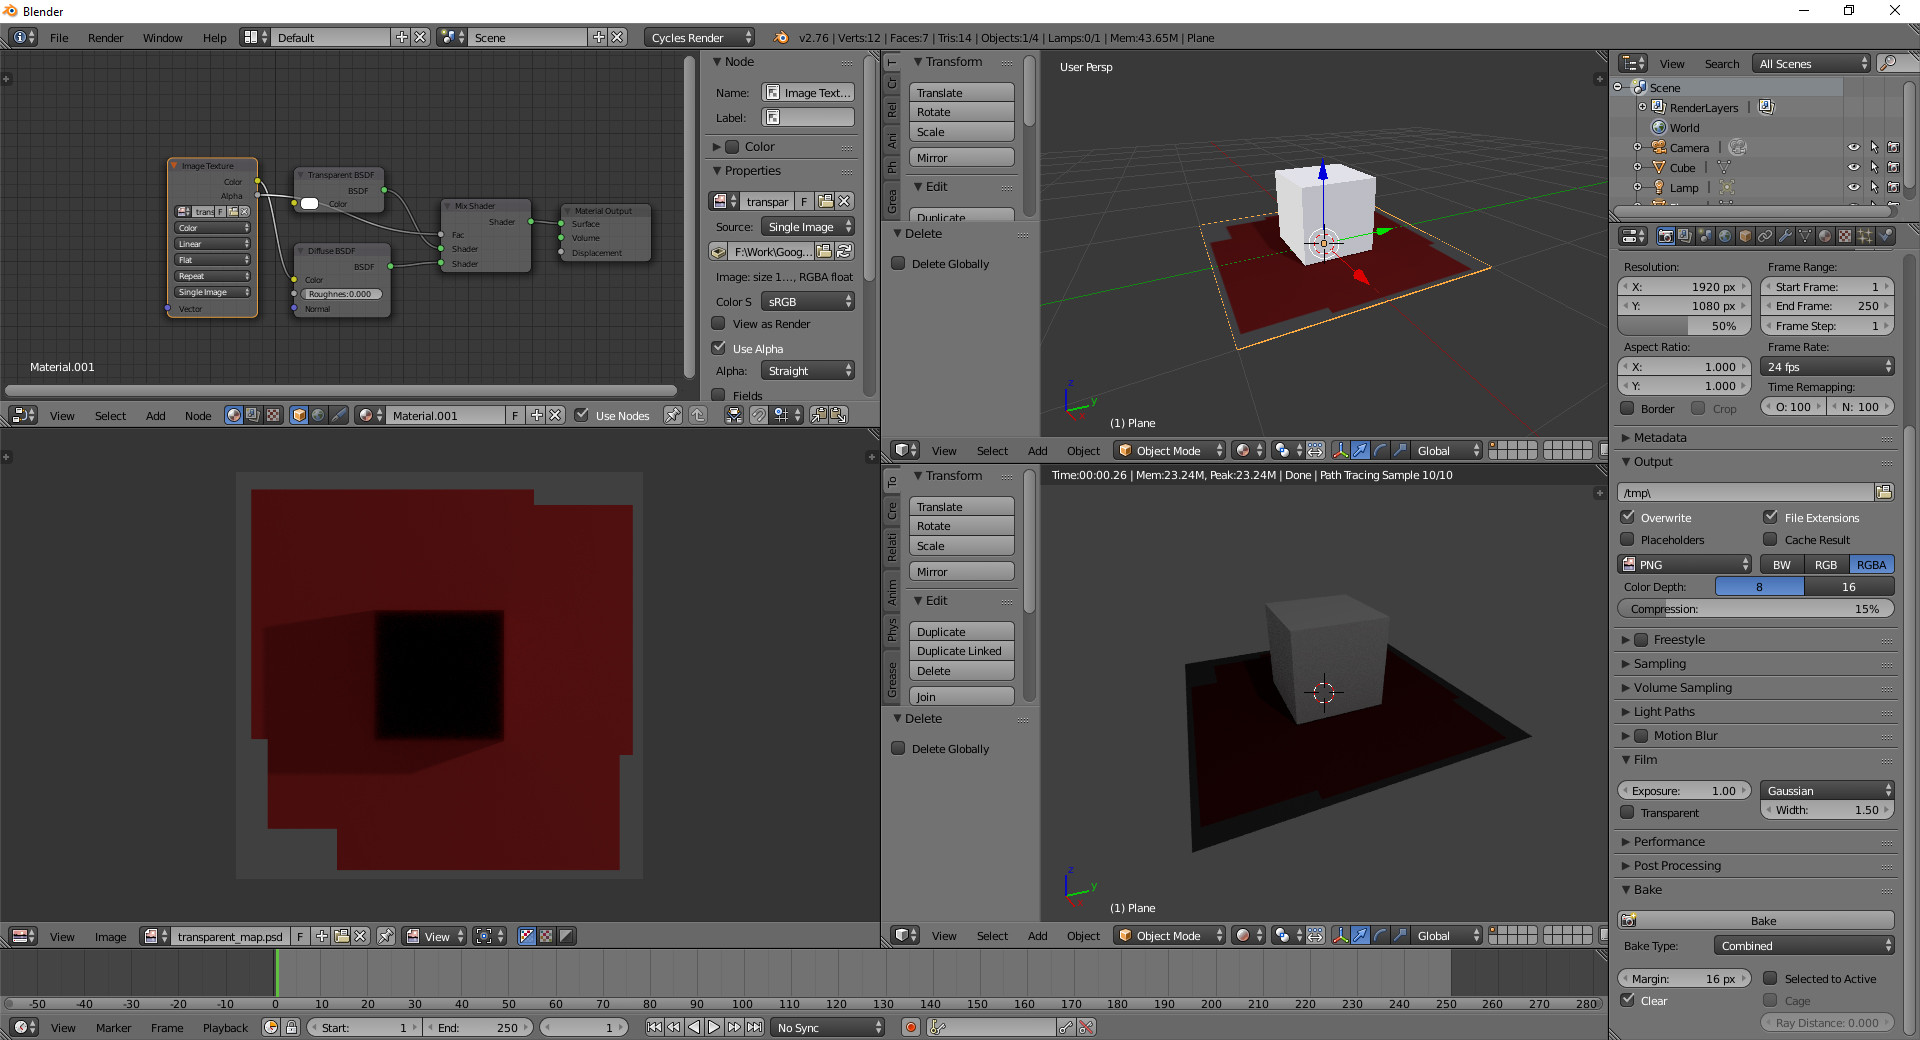Open the image file browser icon in the Node properties

pos(824,251)
